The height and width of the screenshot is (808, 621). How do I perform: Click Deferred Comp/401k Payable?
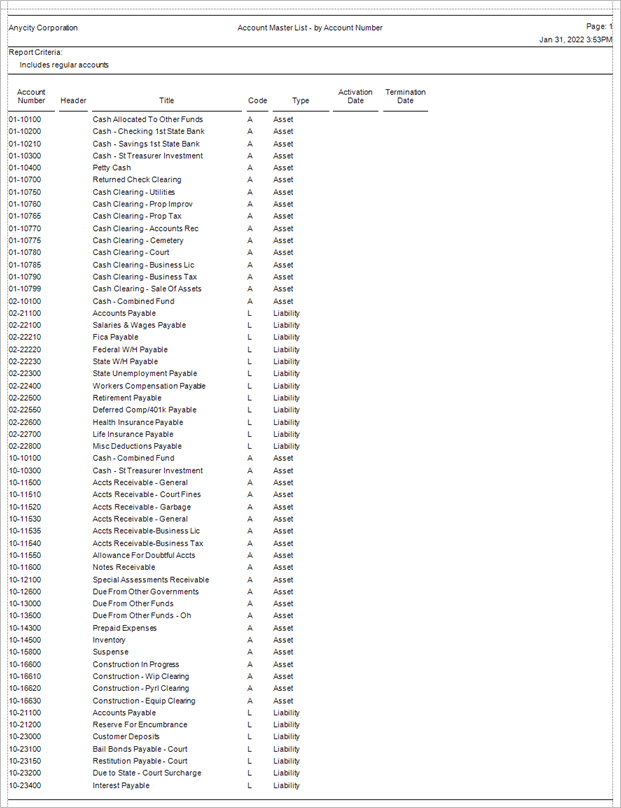(144, 410)
